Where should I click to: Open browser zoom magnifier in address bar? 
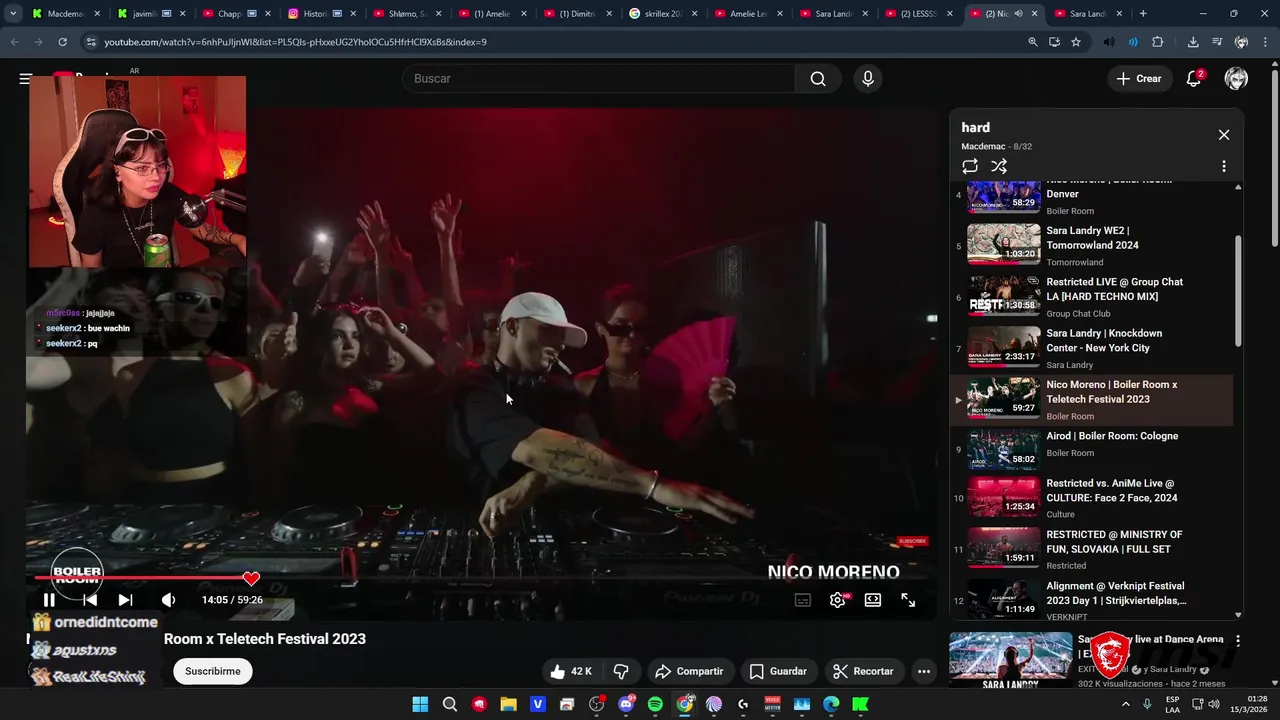pyautogui.click(x=1032, y=42)
